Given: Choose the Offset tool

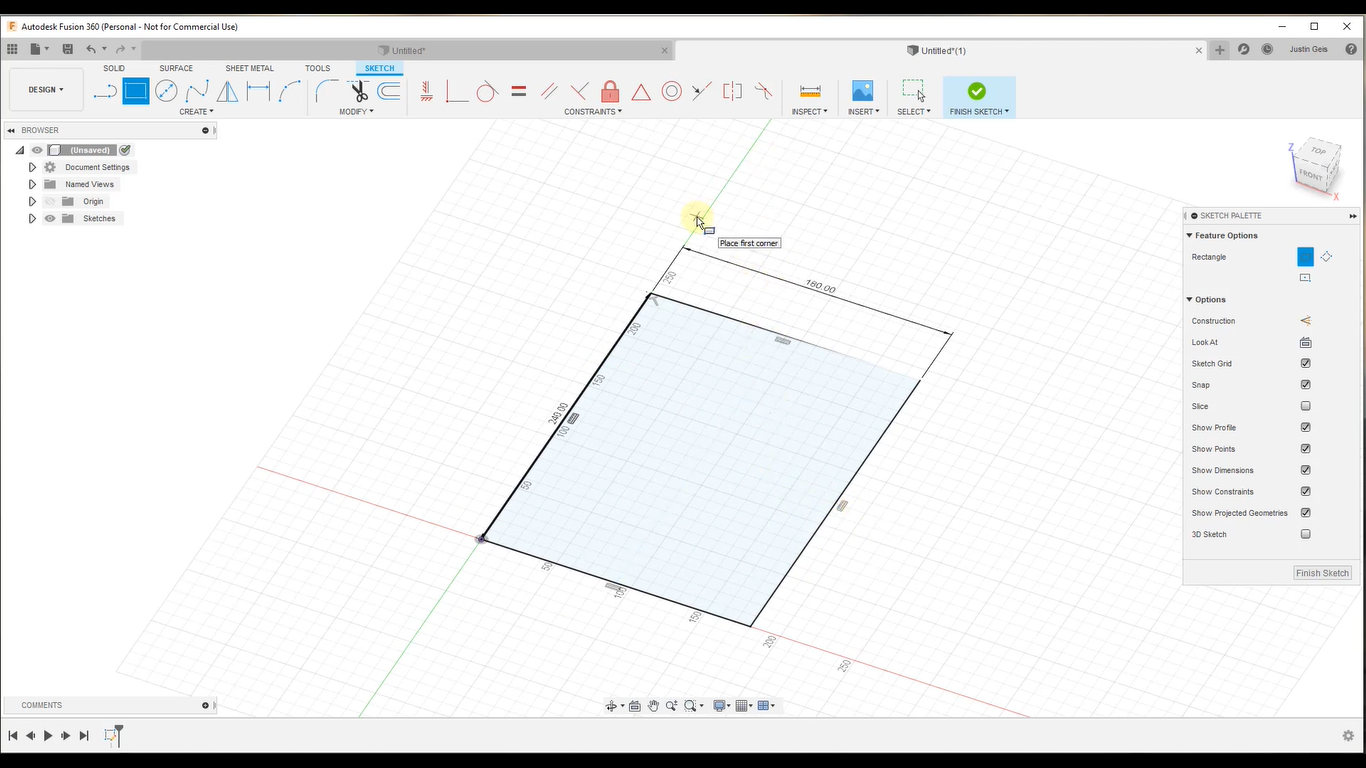Looking at the screenshot, I should (389, 92).
